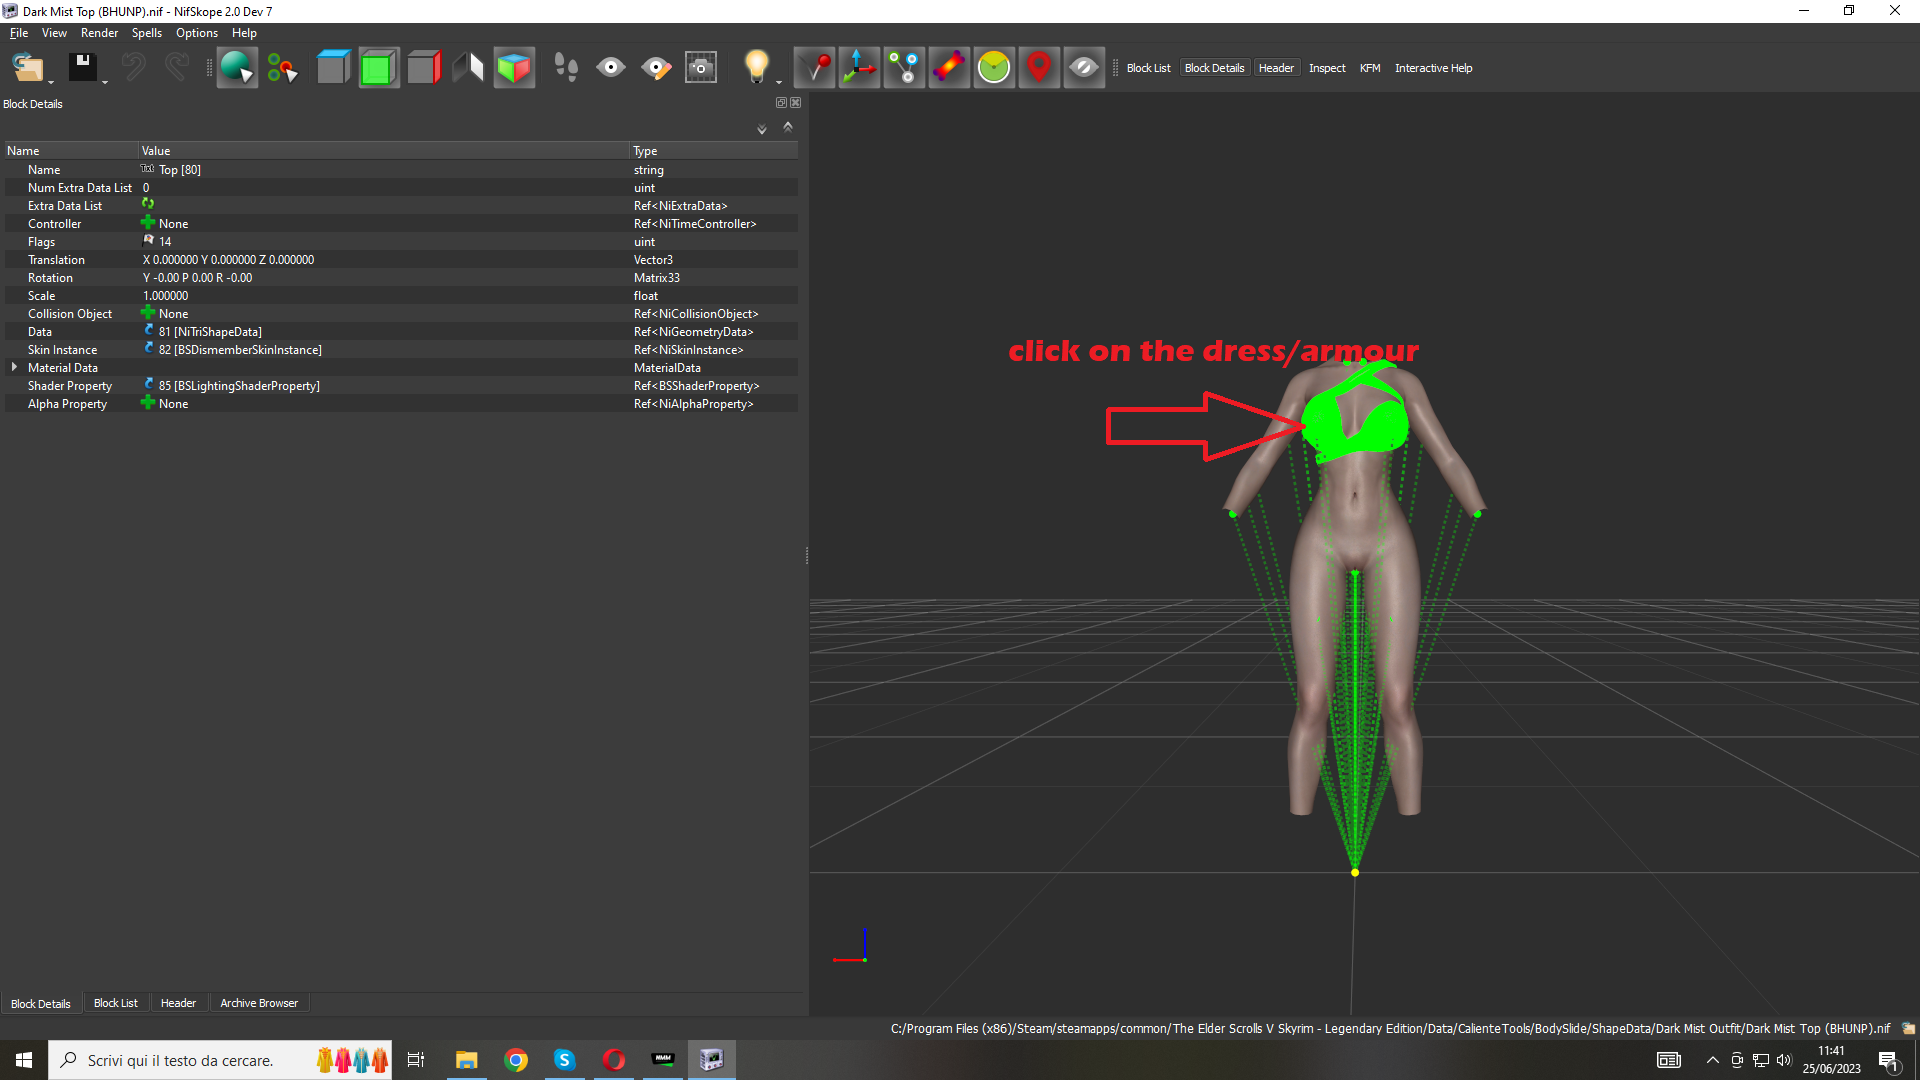Click the Header button in toolbar
The image size is (1920, 1080).
pyautogui.click(x=1275, y=68)
